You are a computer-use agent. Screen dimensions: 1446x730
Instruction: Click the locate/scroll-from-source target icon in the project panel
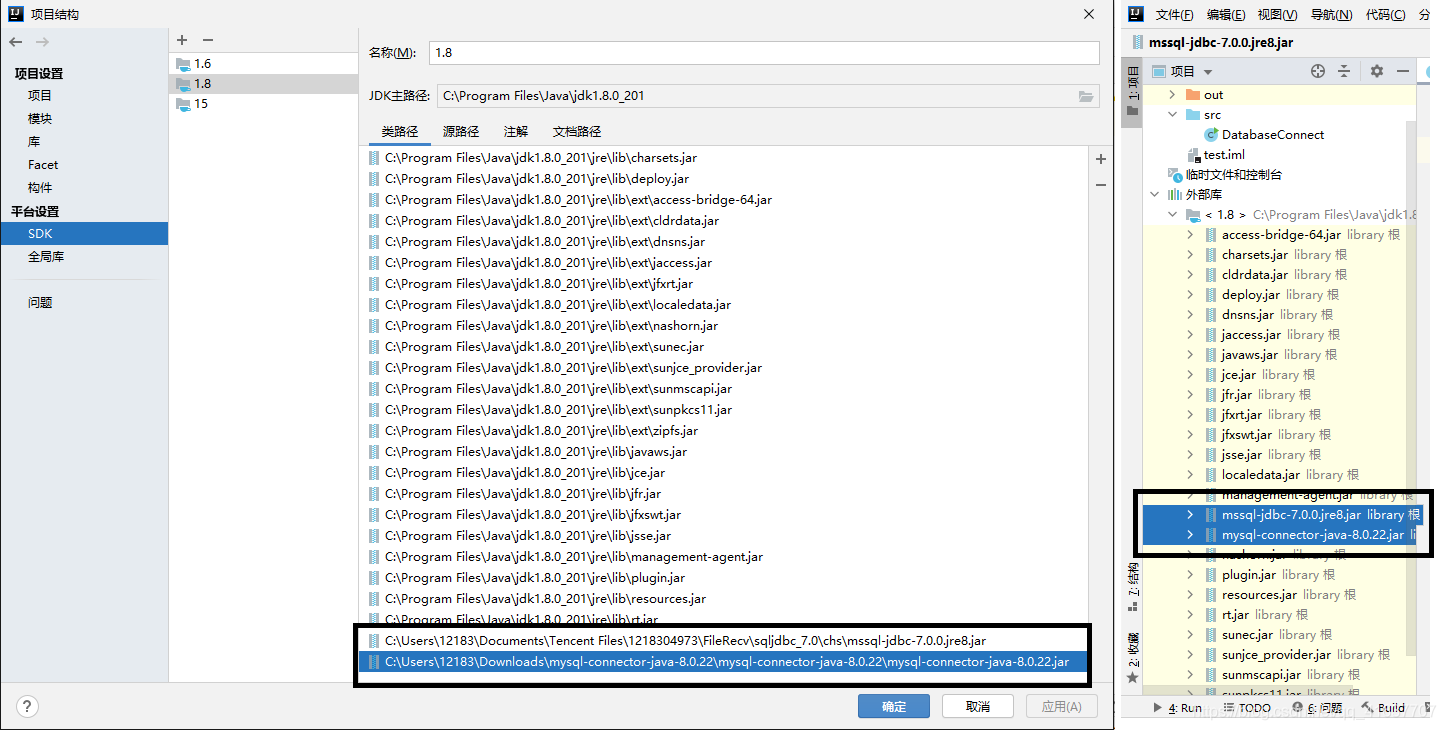(x=1318, y=71)
